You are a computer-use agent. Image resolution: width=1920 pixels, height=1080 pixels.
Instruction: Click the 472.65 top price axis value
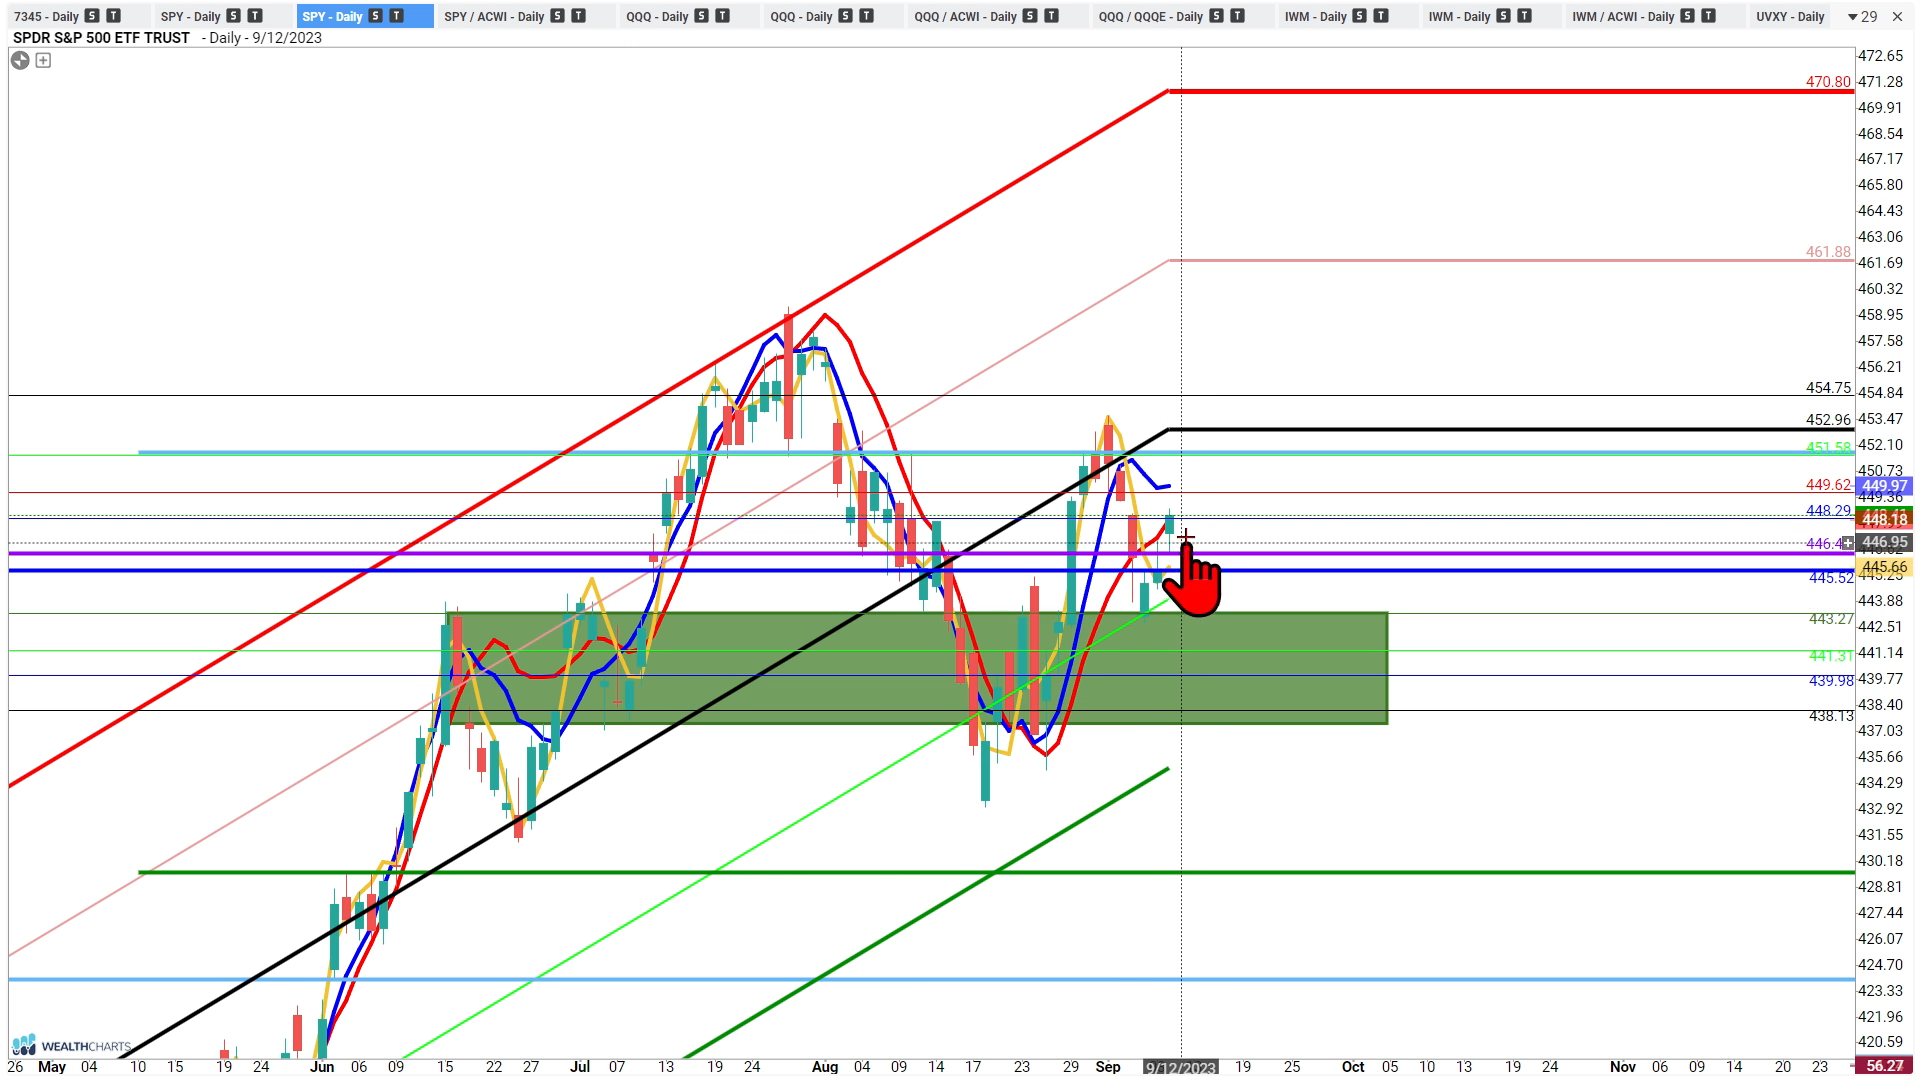[1881, 56]
